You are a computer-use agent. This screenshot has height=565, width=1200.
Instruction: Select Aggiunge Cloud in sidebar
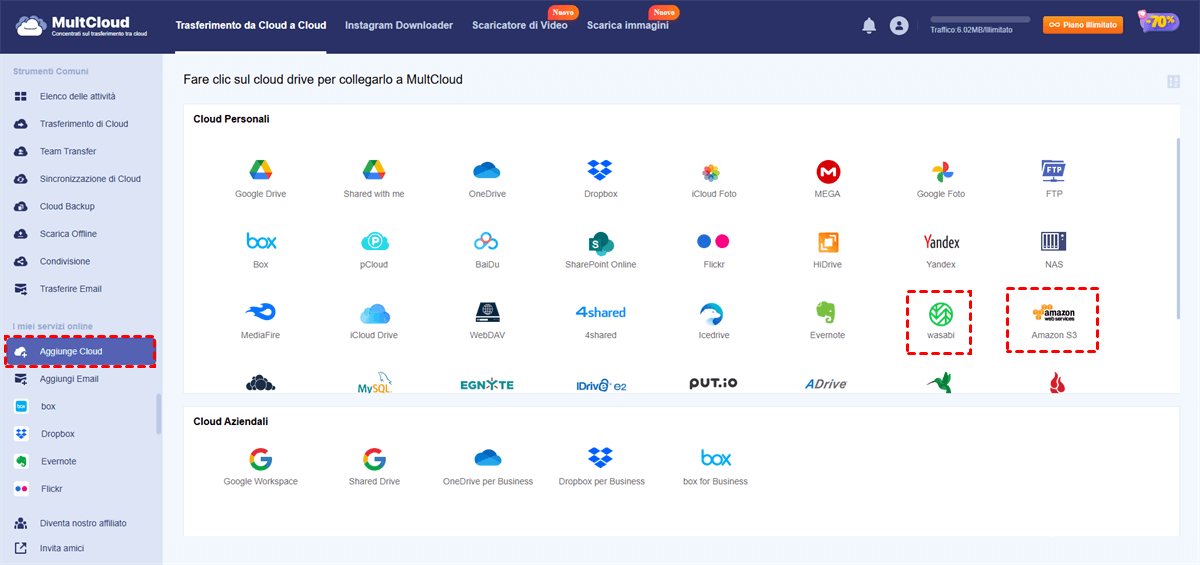click(x=80, y=352)
